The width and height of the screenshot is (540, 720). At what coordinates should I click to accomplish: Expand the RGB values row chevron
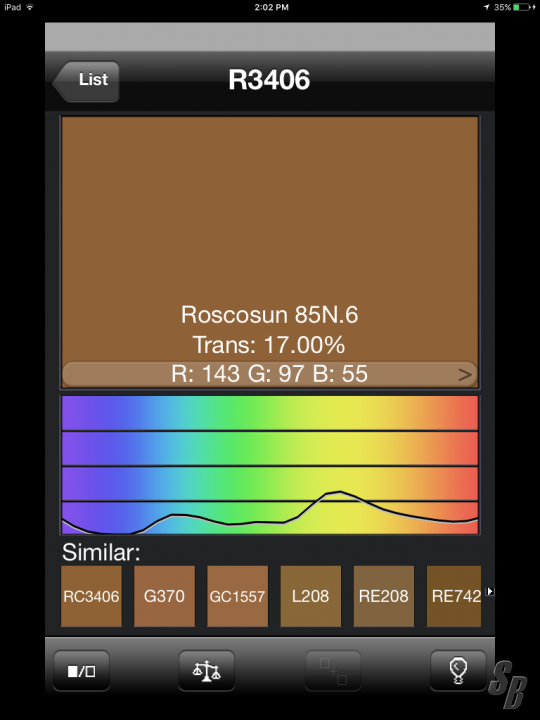(465, 375)
